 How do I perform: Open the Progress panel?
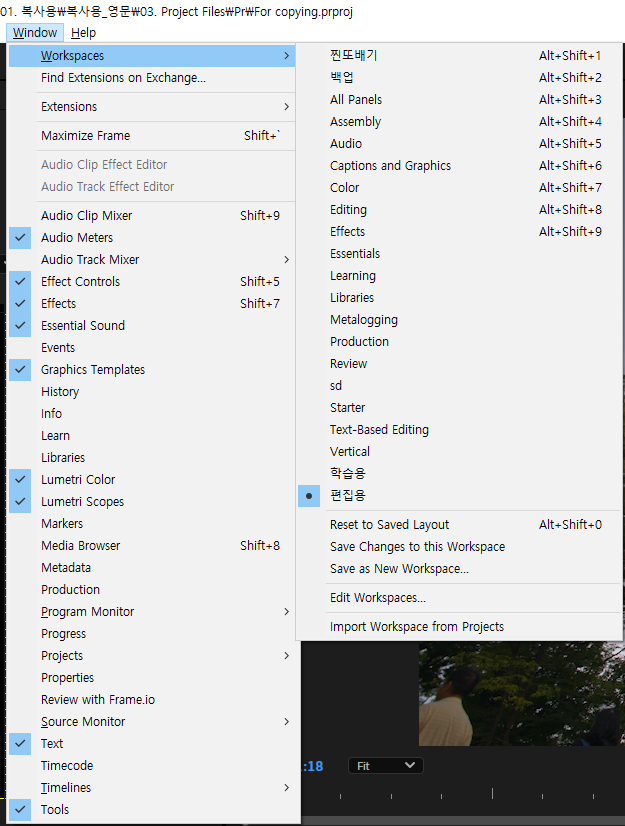tap(152, 634)
